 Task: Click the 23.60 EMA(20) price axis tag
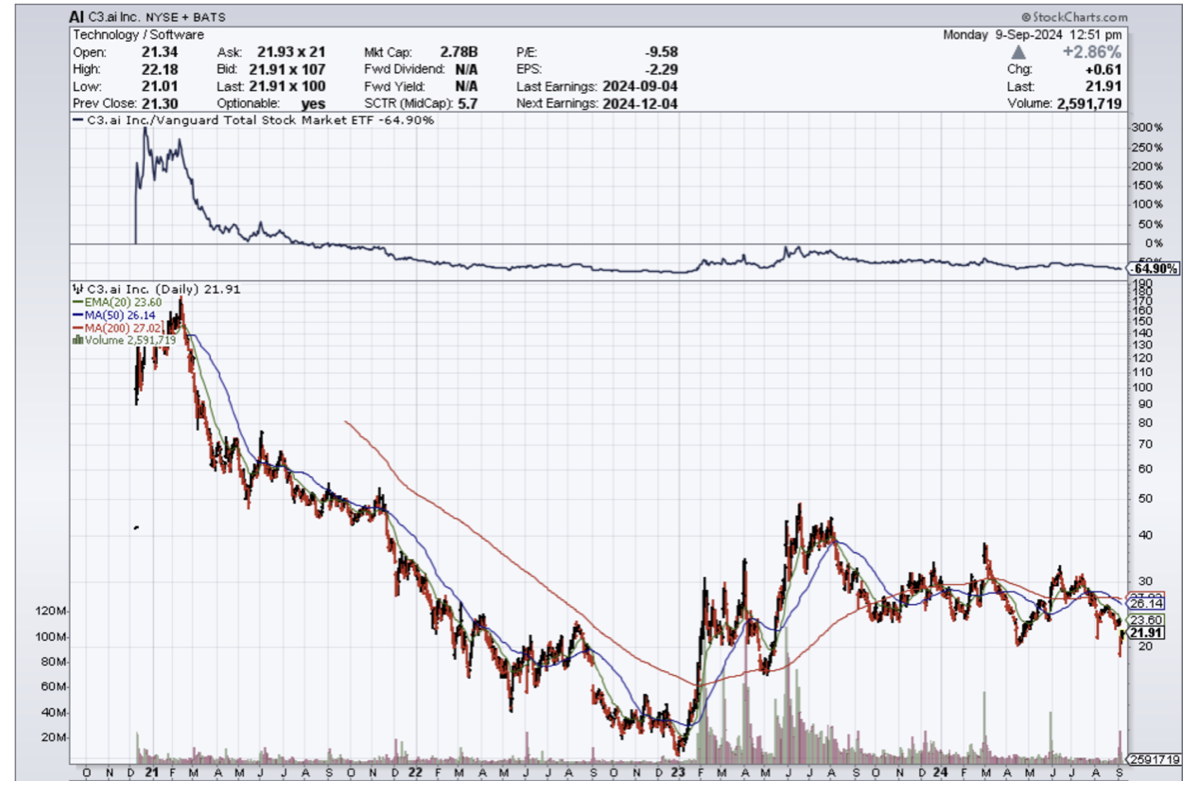tap(1146, 620)
